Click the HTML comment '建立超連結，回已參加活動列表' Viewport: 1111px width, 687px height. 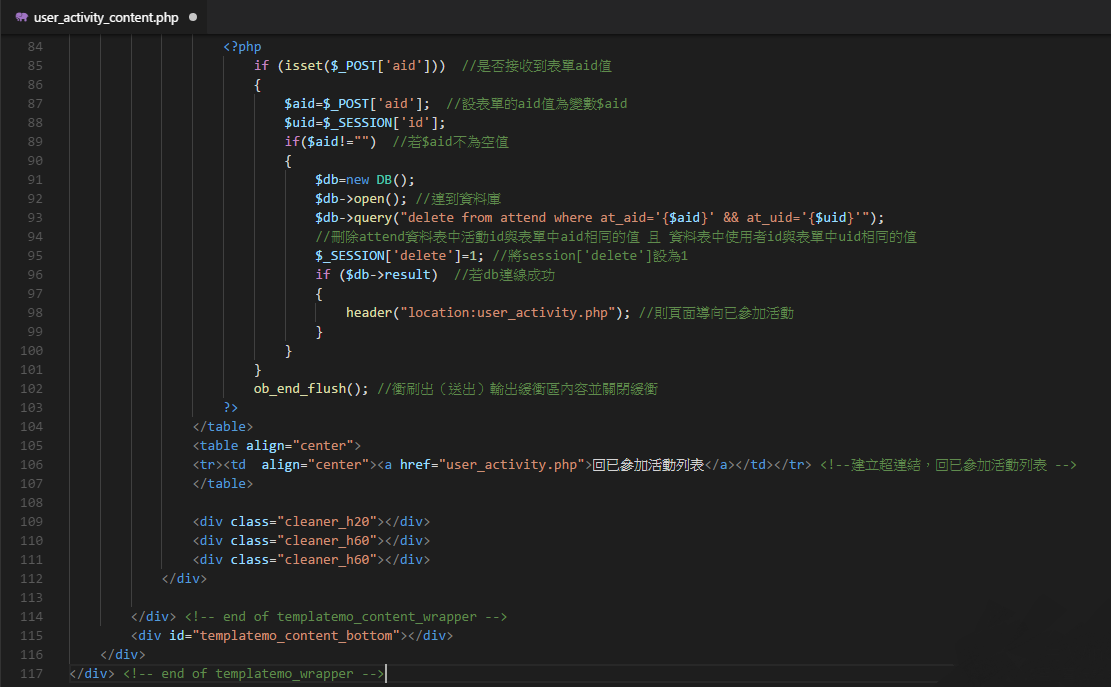(x=948, y=465)
